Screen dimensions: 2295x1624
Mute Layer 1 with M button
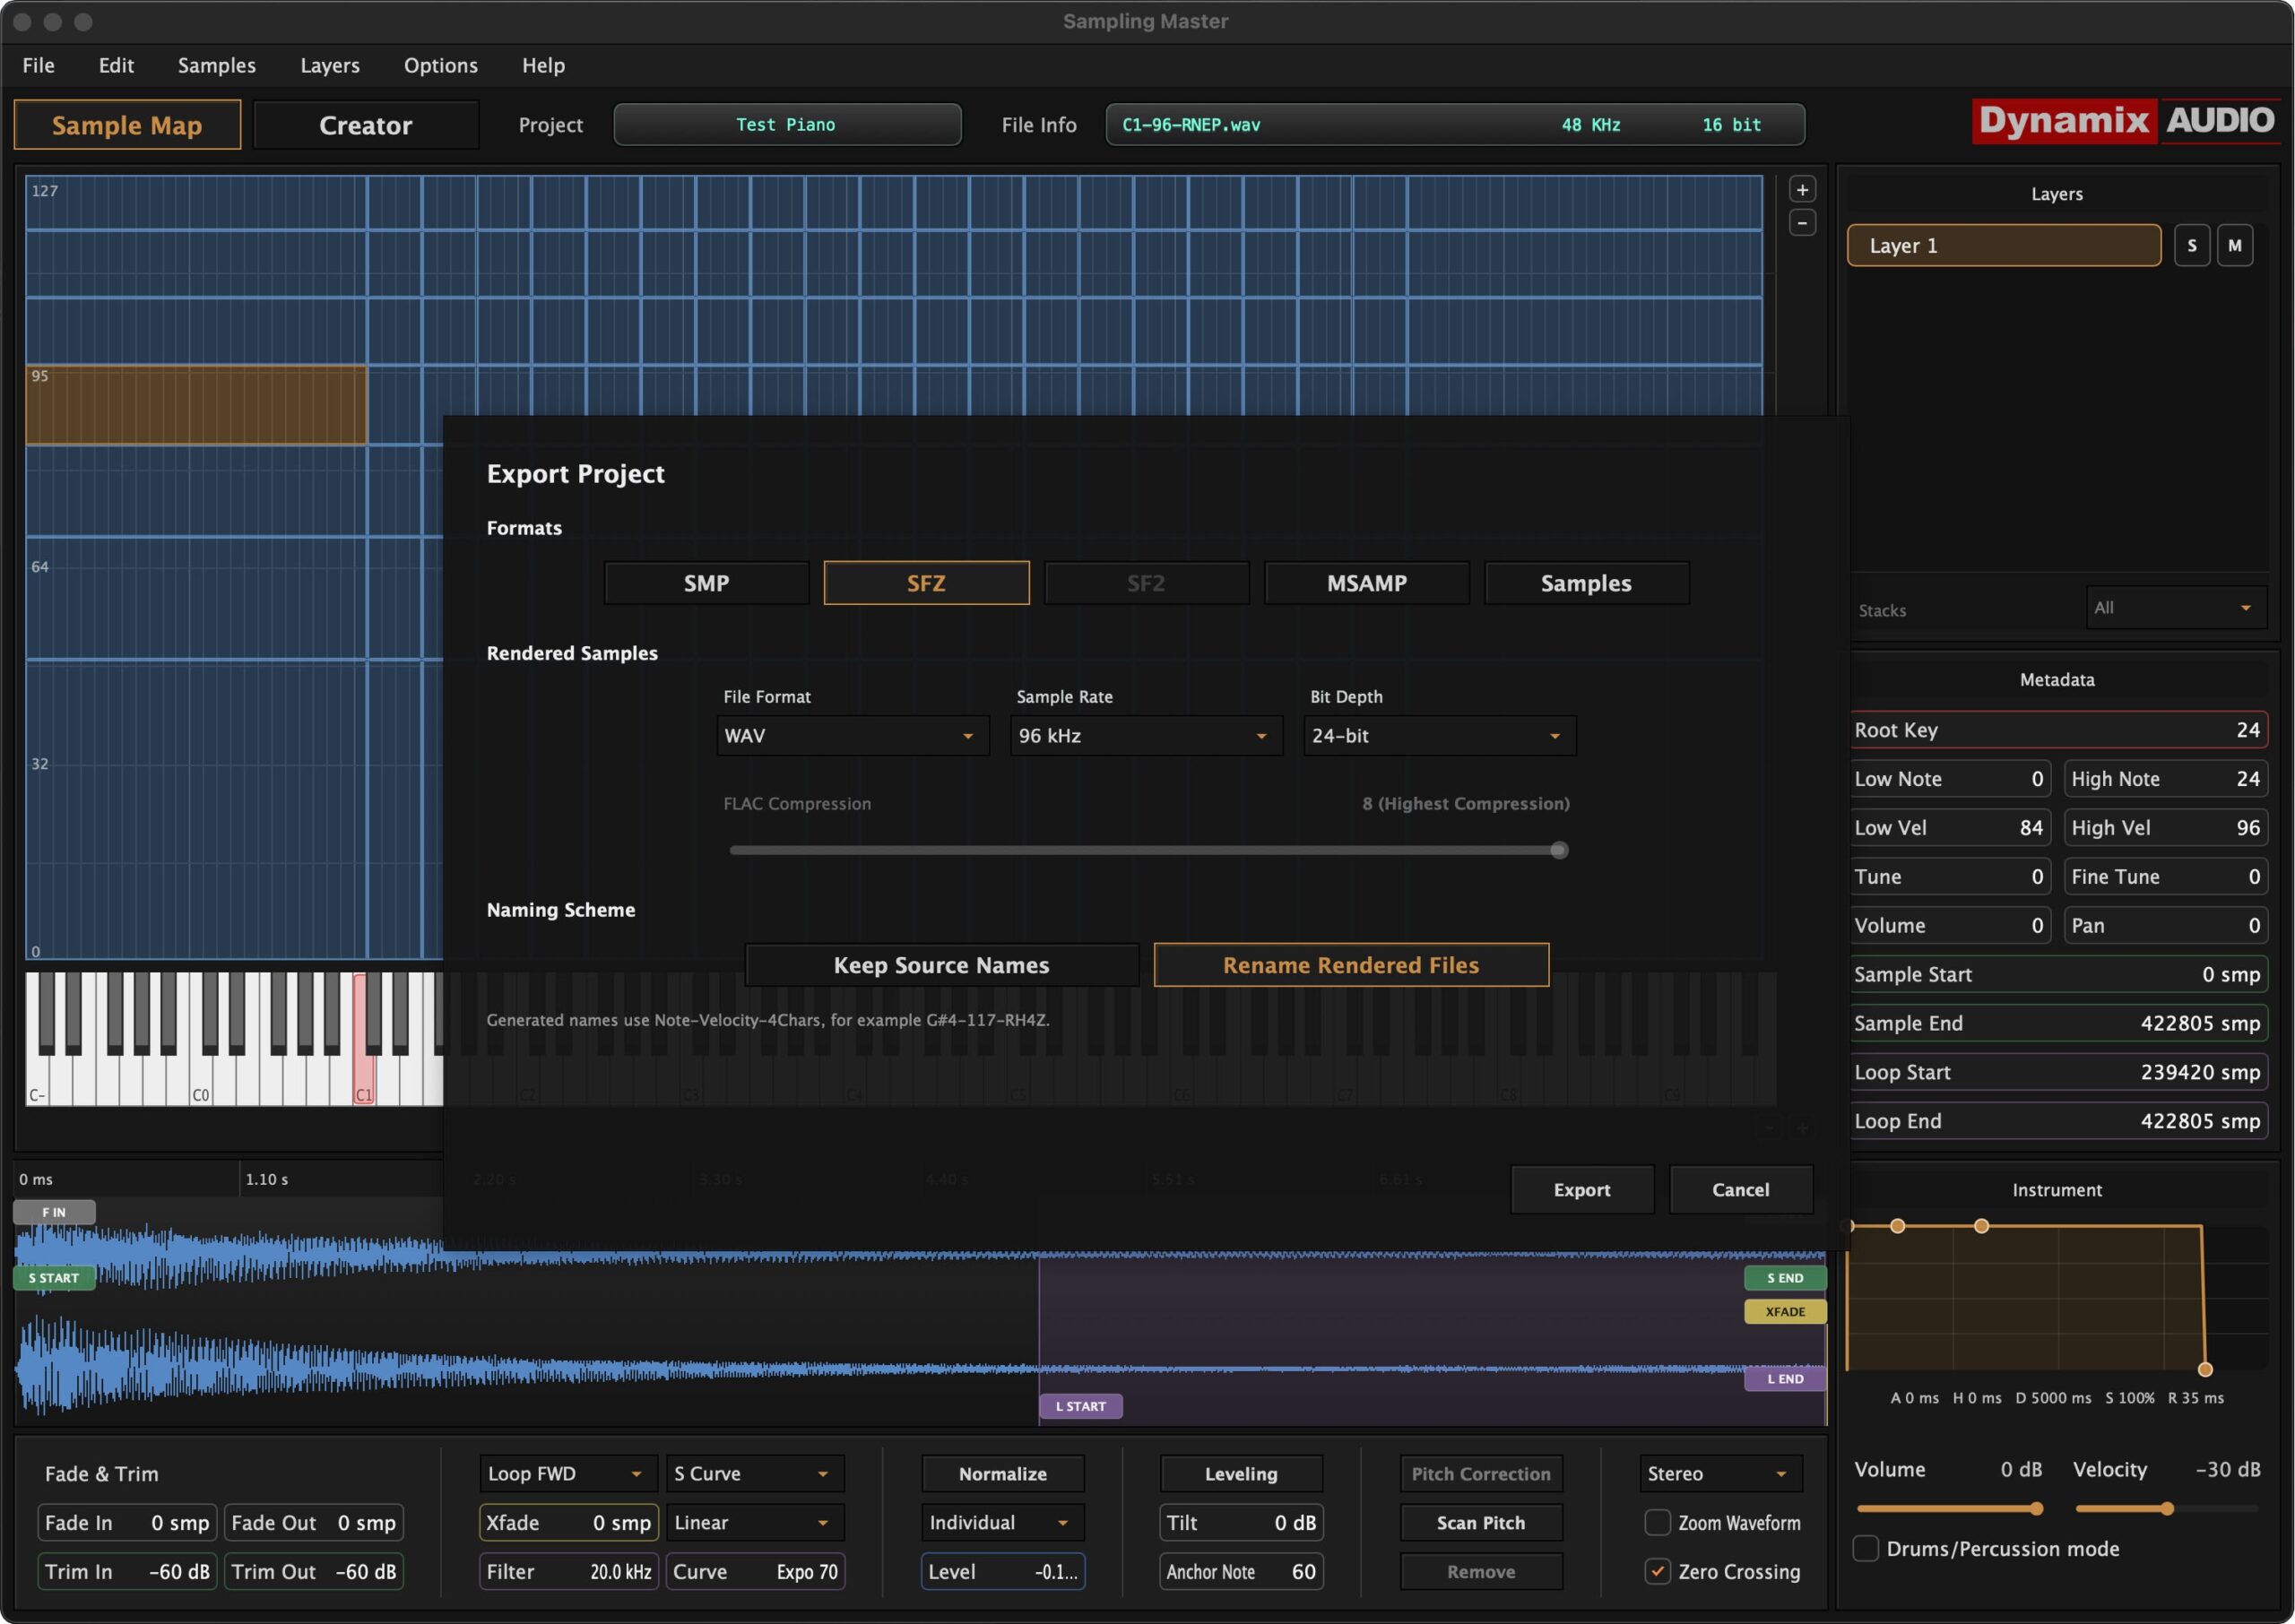[x=2234, y=246]
